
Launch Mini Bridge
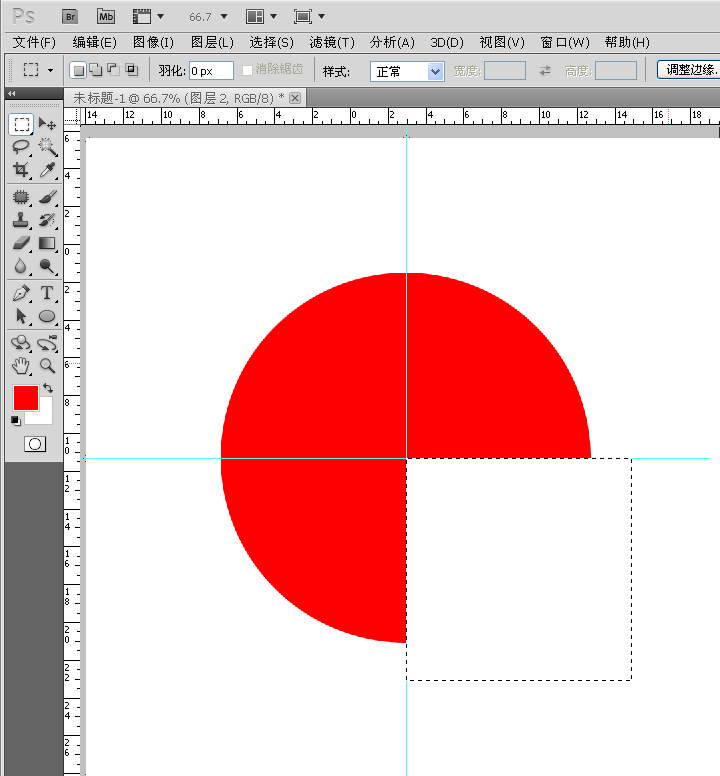tap(106, 17)
